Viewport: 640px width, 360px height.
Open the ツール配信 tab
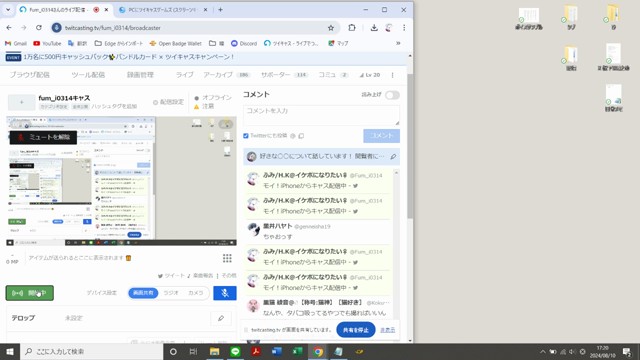pyautogui.click(x=88, y=75)
